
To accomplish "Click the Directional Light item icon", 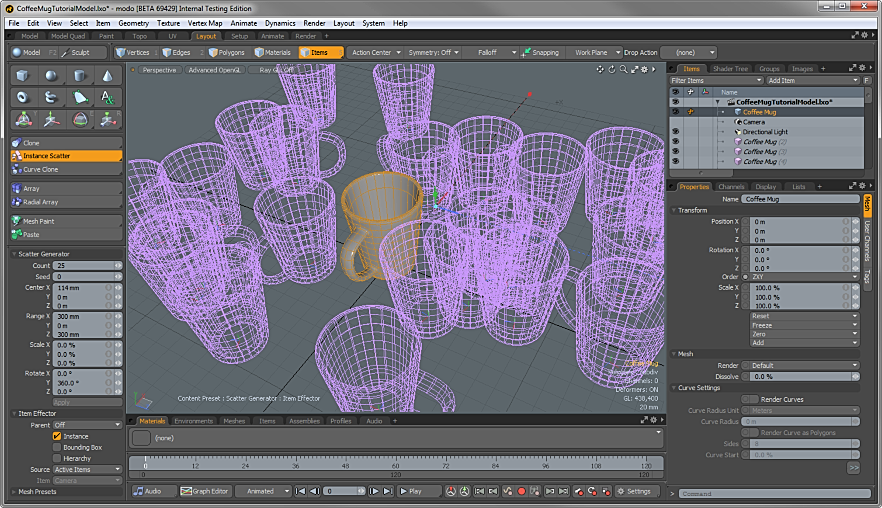I will tap(738, 132).
